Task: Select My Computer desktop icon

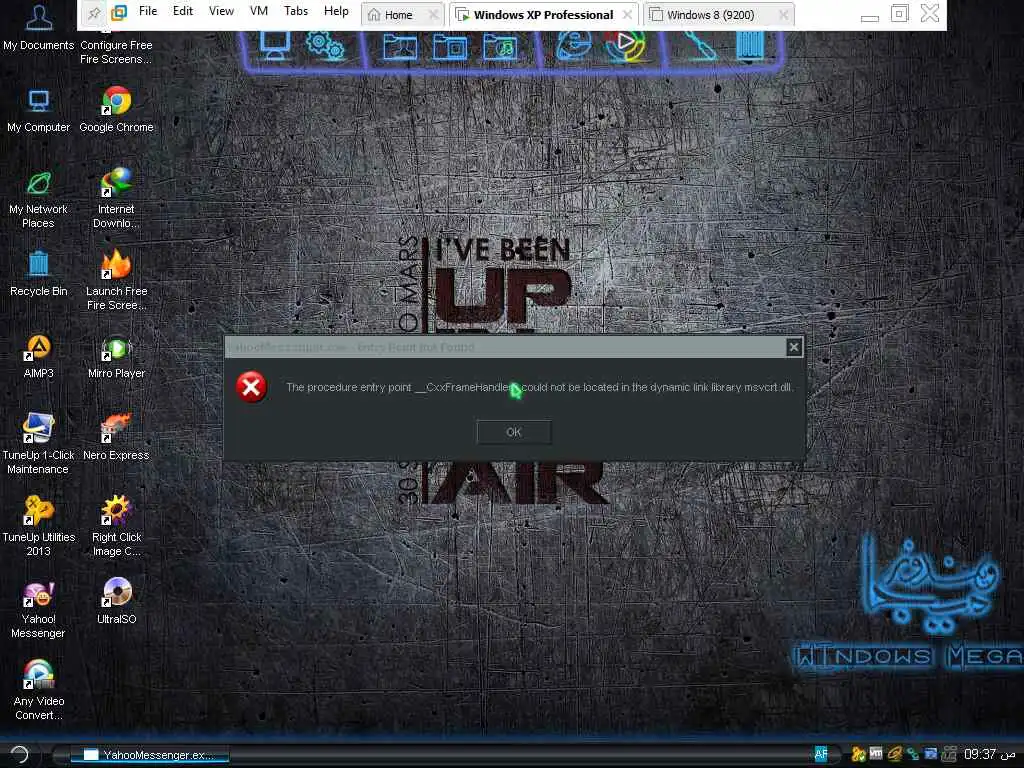Action: click(39, 110)
